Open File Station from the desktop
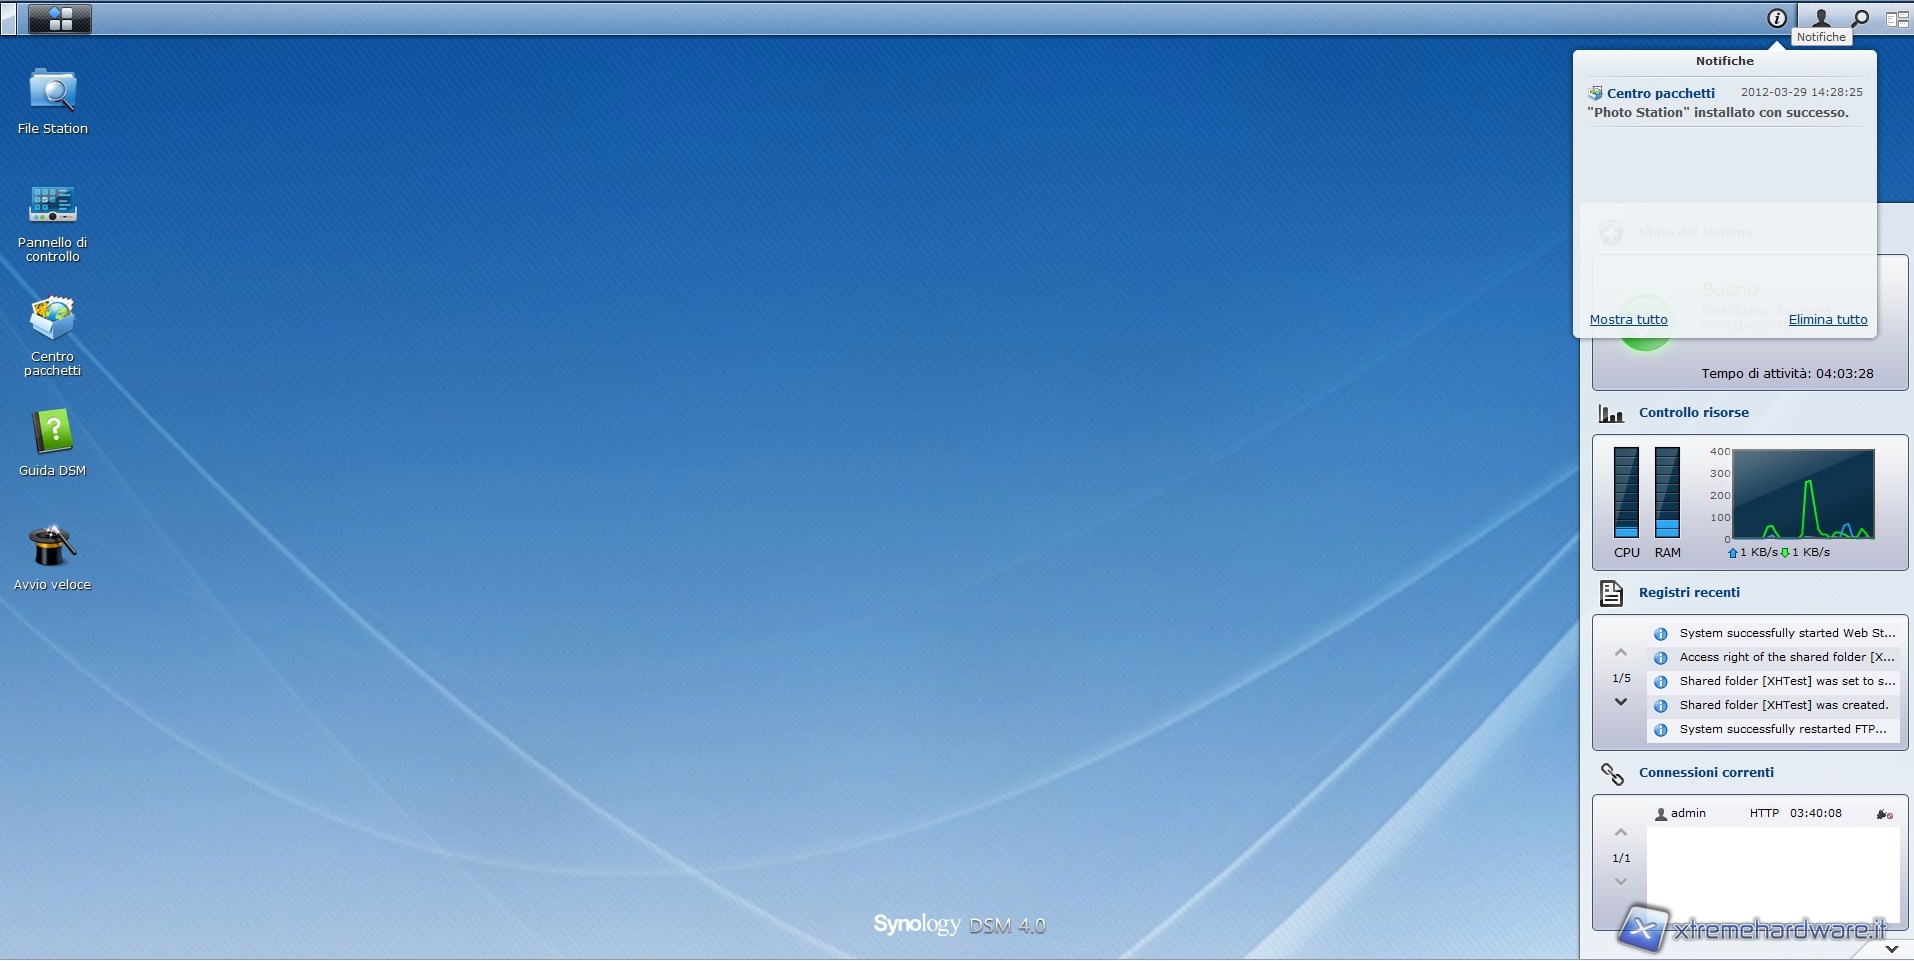This screenshot has width=1914, height=961. 52,92
